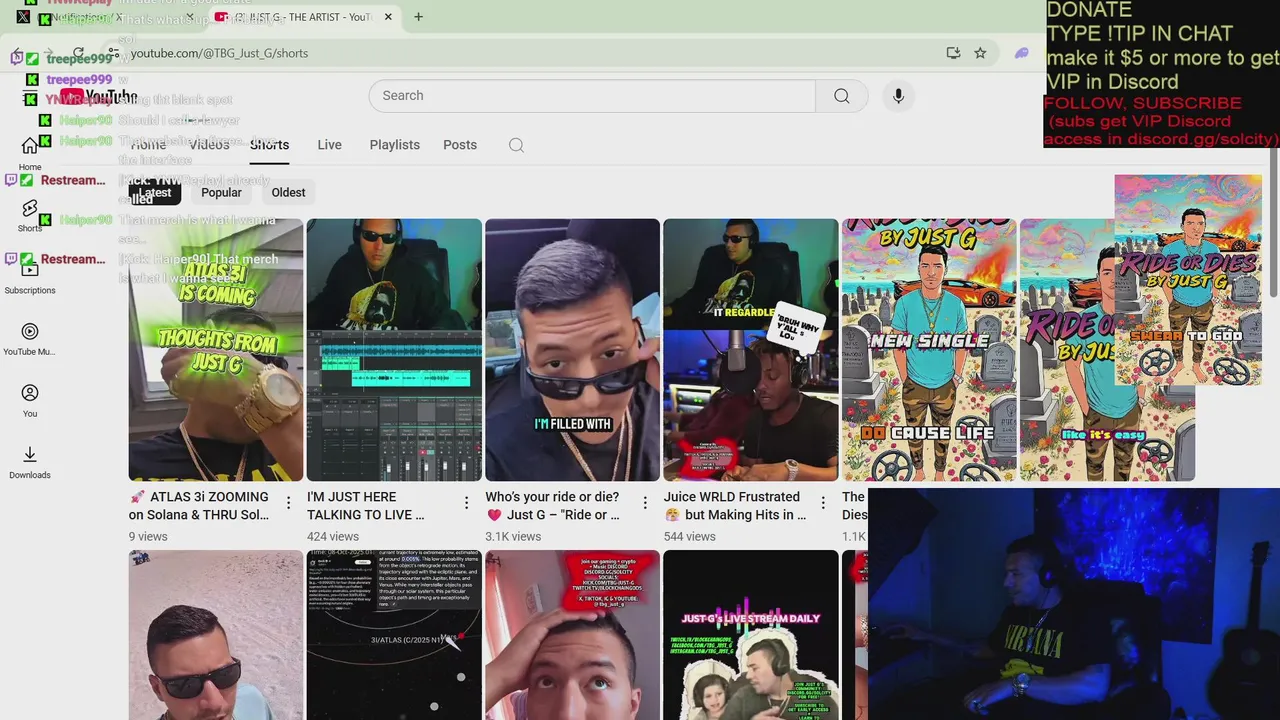Viewport: 1280px width, 720px height.
Task: Open the I'M FILLED WITH short thumbnail
Action: [x=572, y=350]
